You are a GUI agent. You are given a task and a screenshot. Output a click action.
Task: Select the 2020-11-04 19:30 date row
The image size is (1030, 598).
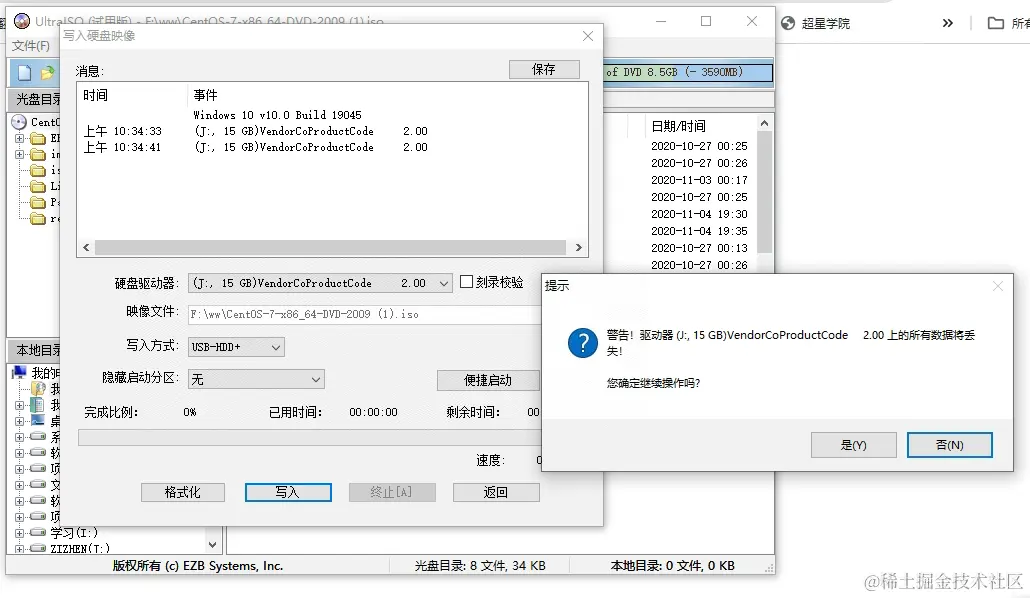point(699,214)
